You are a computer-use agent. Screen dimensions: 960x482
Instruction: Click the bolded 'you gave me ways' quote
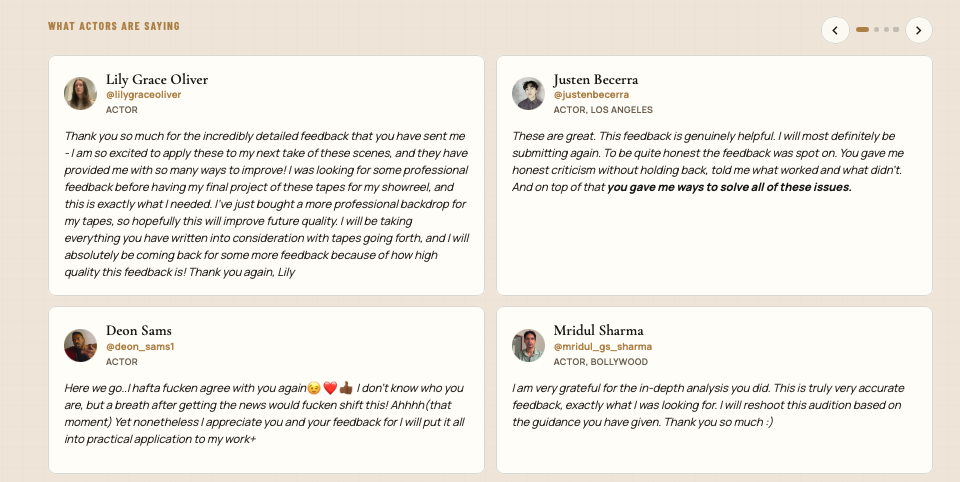tap(729, 187)
